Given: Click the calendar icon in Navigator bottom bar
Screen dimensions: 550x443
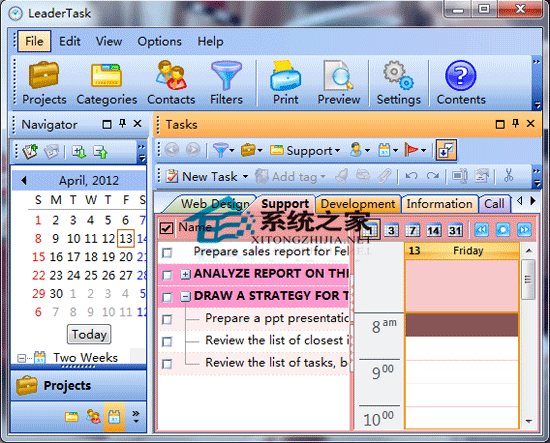Looking at the screenshot, I should point(114,417).
